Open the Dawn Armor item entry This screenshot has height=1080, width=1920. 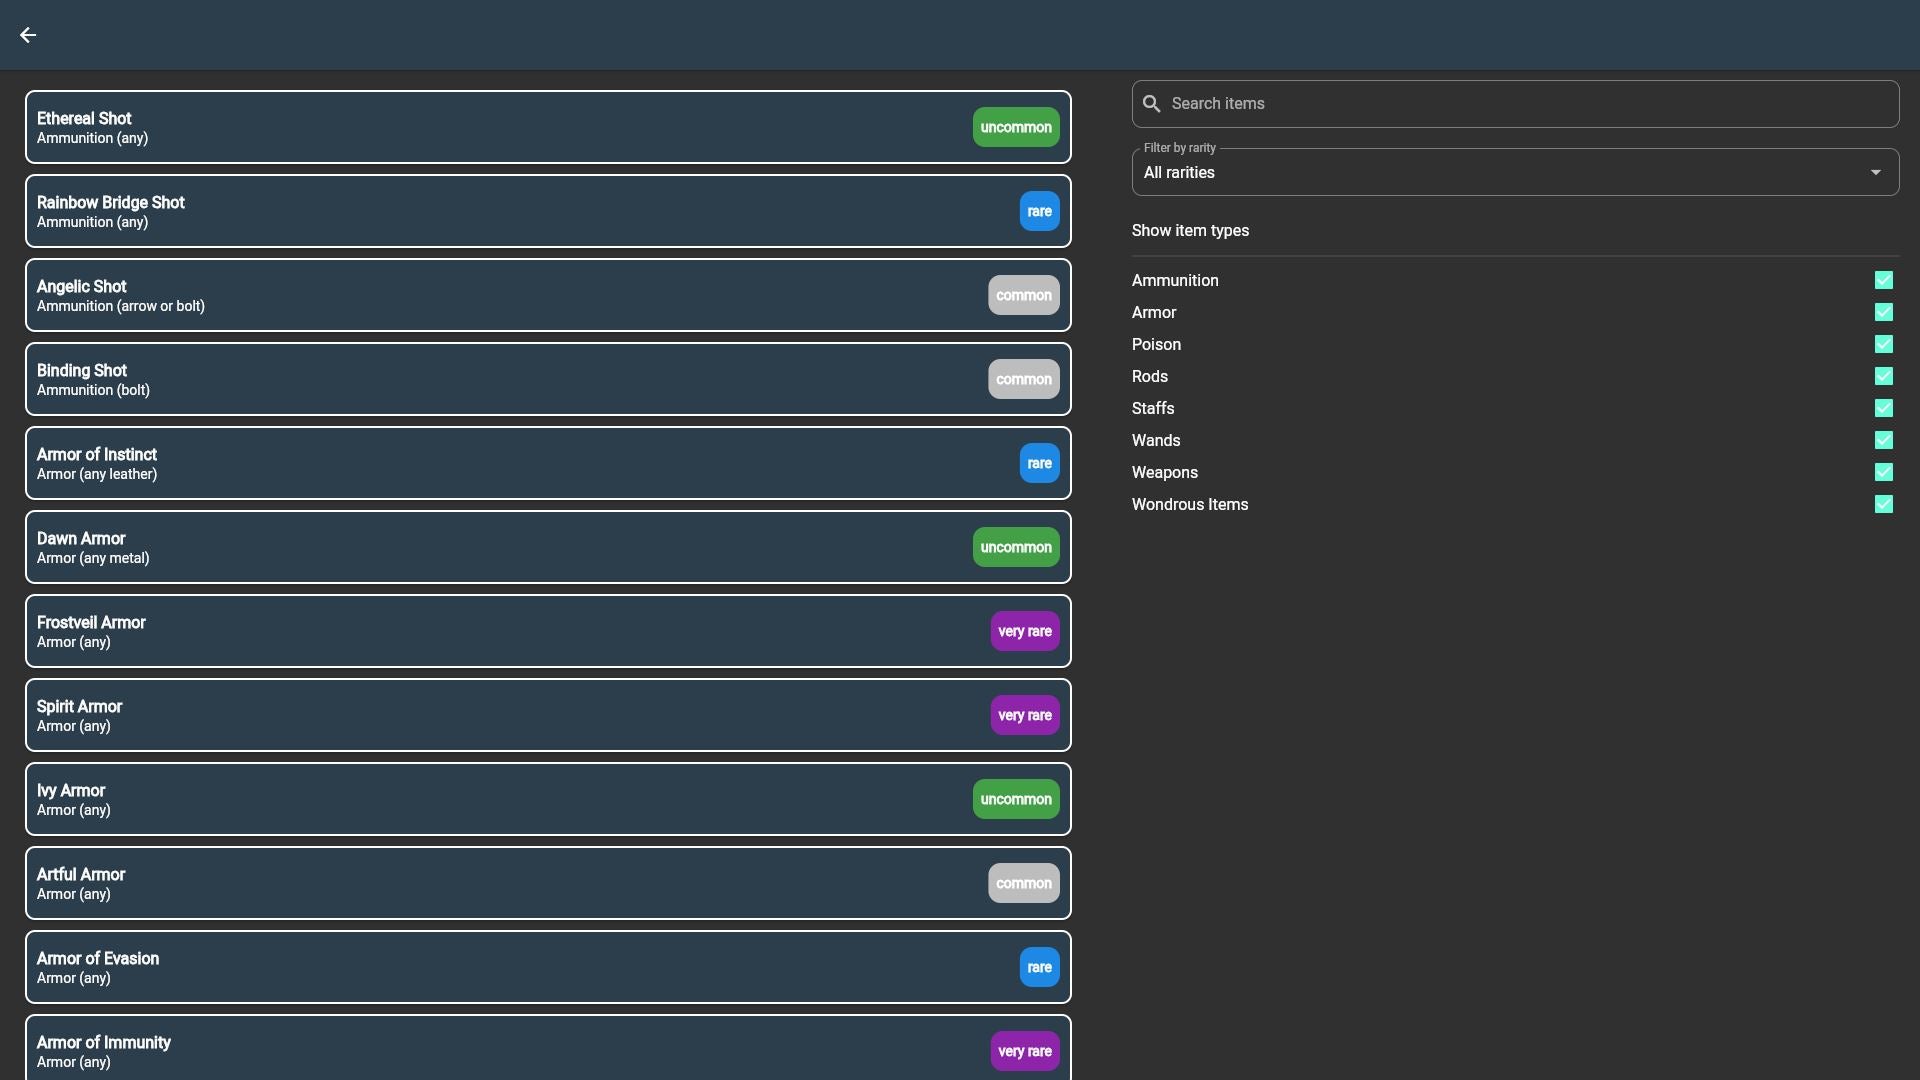[x=500, y=547]
